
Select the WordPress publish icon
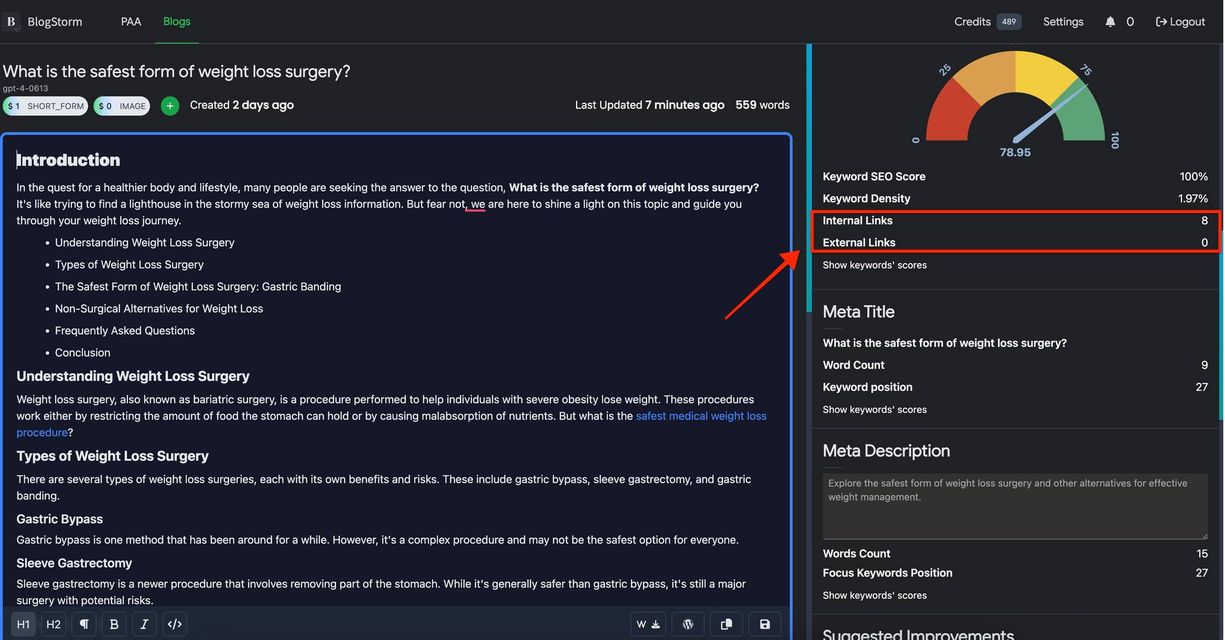click(687, 623)
